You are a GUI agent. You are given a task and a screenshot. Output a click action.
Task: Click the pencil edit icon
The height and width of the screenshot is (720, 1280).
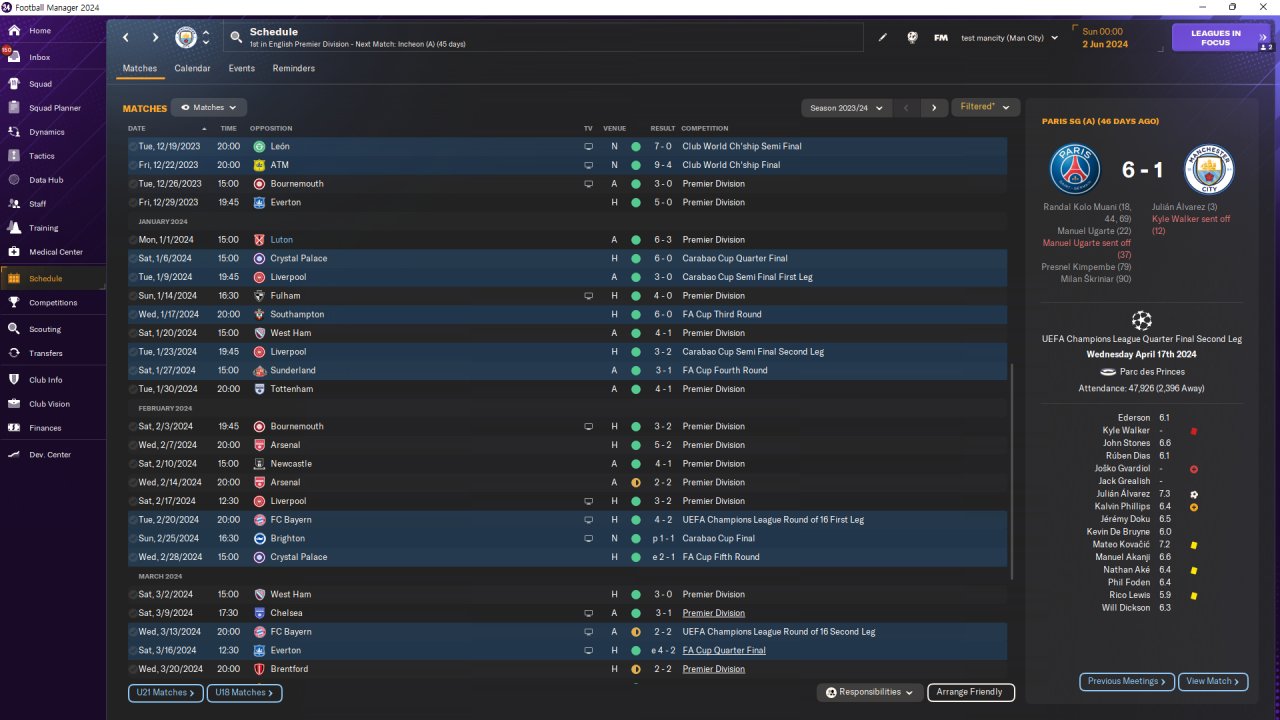coord(883,38)
